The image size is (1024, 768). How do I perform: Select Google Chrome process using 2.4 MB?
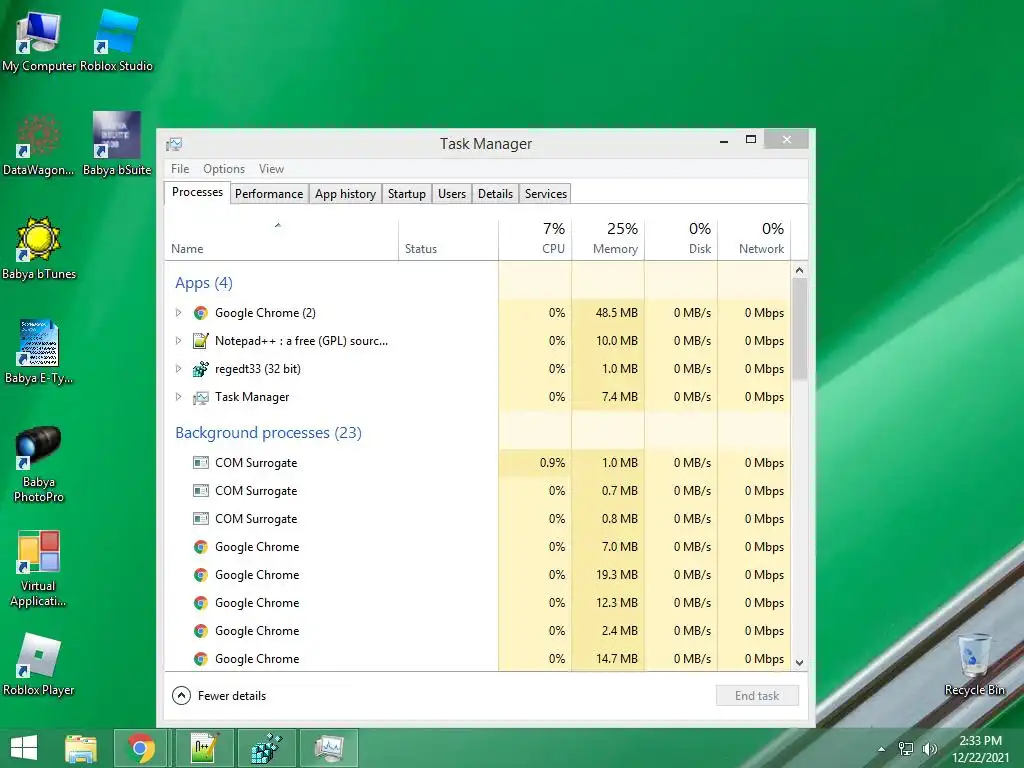[478, 632]
